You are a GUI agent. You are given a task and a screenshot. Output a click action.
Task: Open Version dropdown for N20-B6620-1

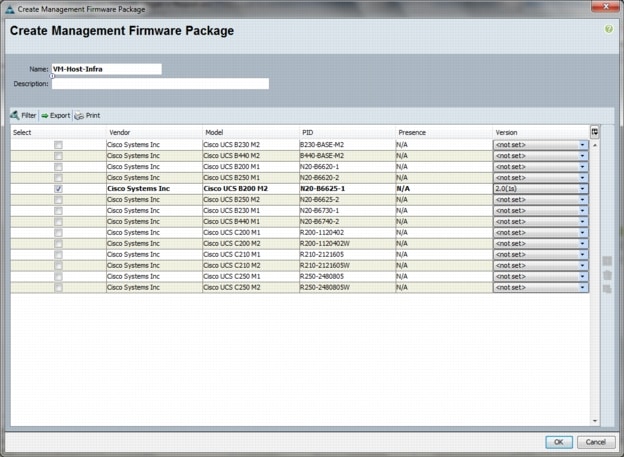540,167
